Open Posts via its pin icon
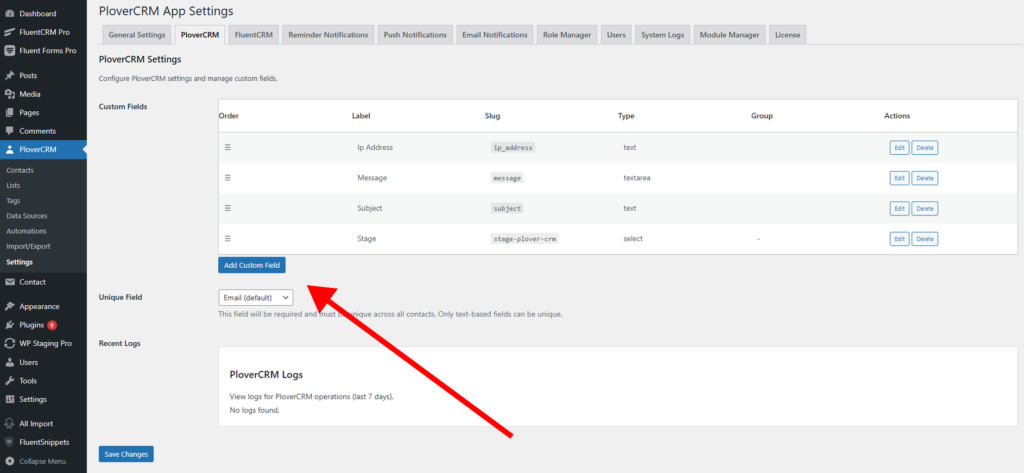The height and width of the screenshot is (473, 1024). point(9,76)
